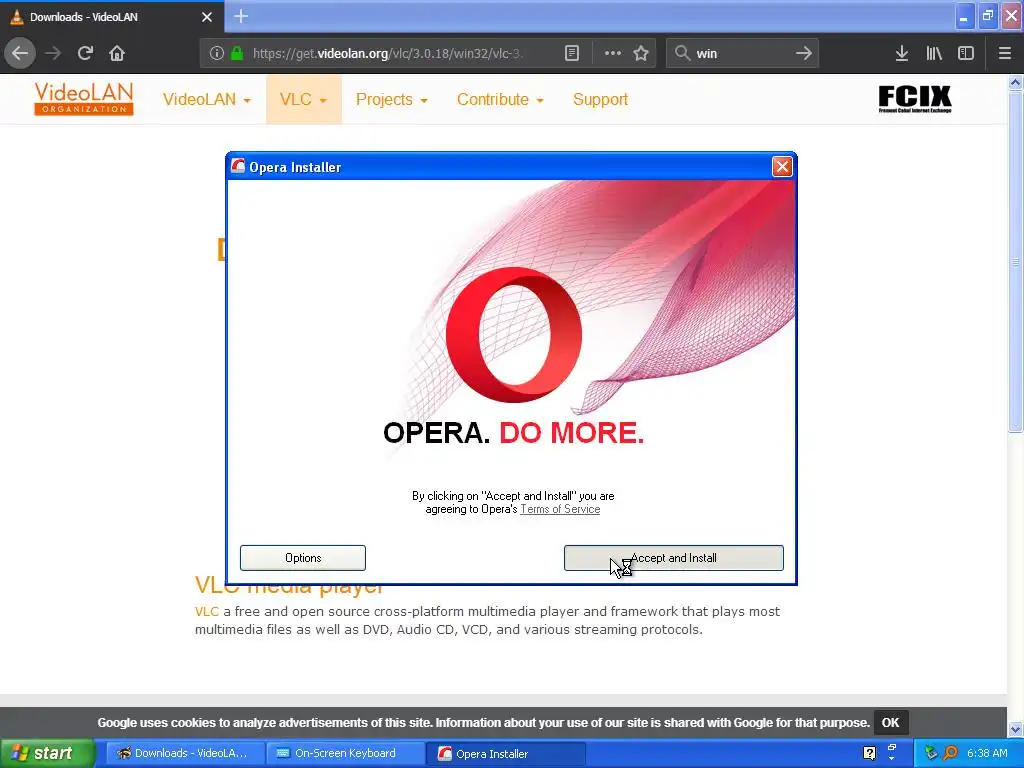This screenshot has height=768, width=1024.
Task: Click the vertical scrollbar thumb
Action: (1016, 261)
